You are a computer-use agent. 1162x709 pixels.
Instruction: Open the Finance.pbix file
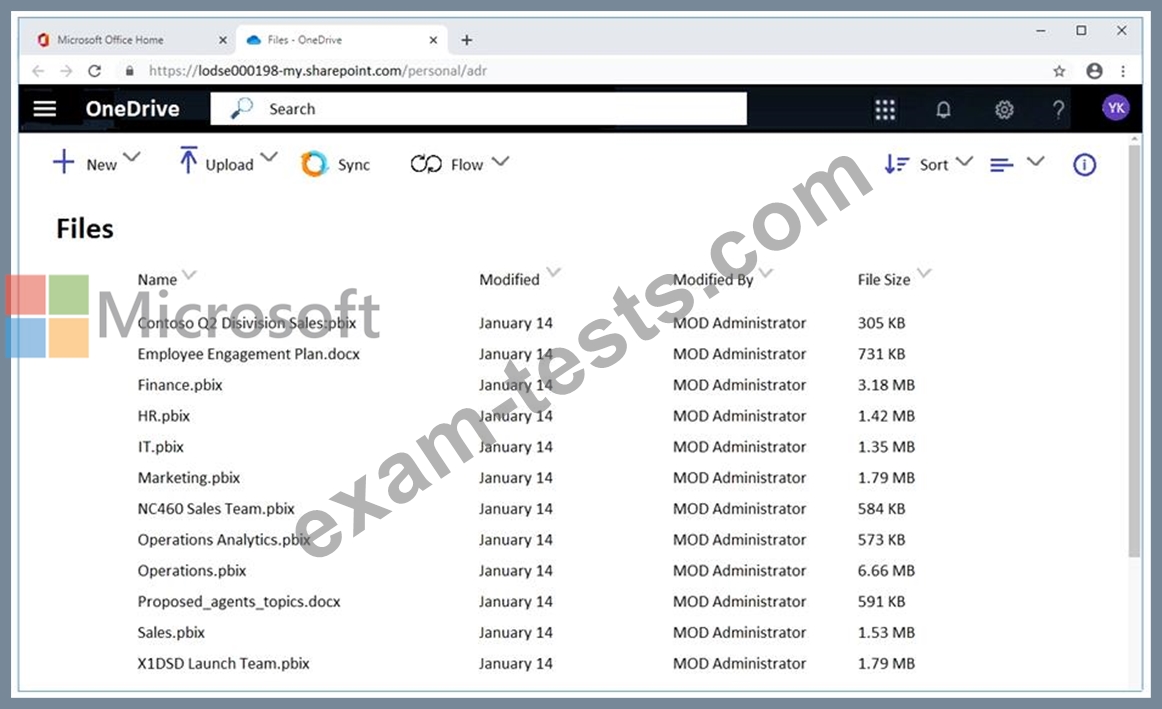point(180,385)
